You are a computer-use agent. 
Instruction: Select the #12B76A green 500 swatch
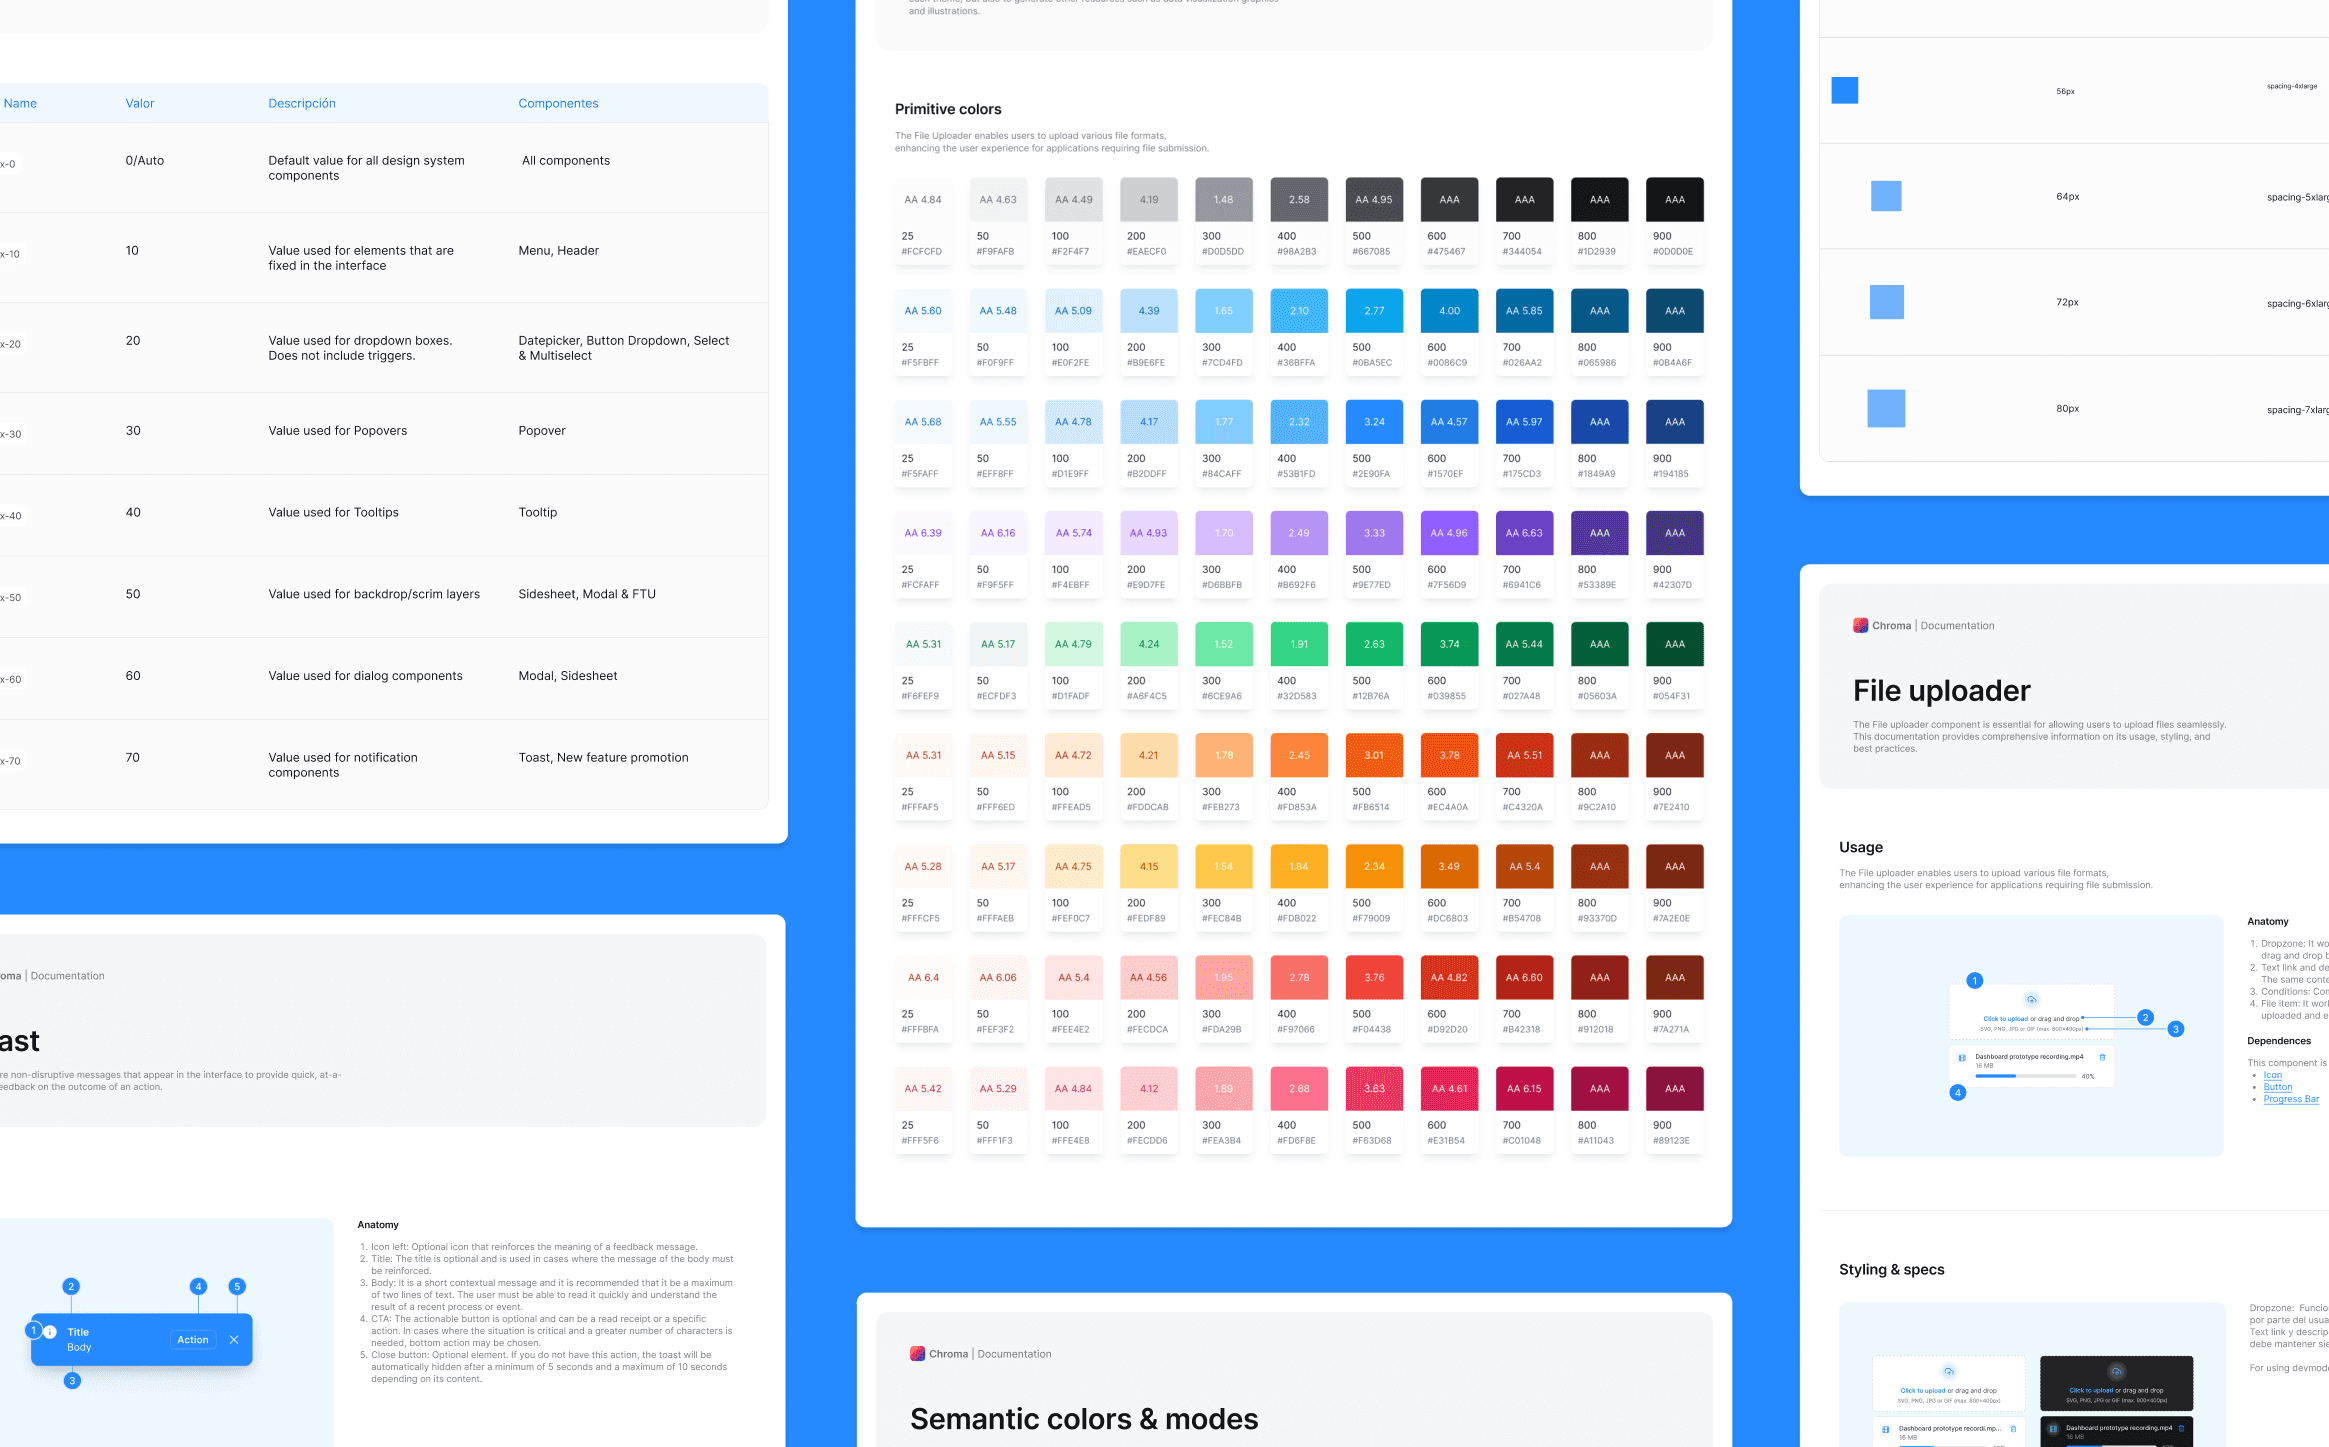pos(1374,644)
